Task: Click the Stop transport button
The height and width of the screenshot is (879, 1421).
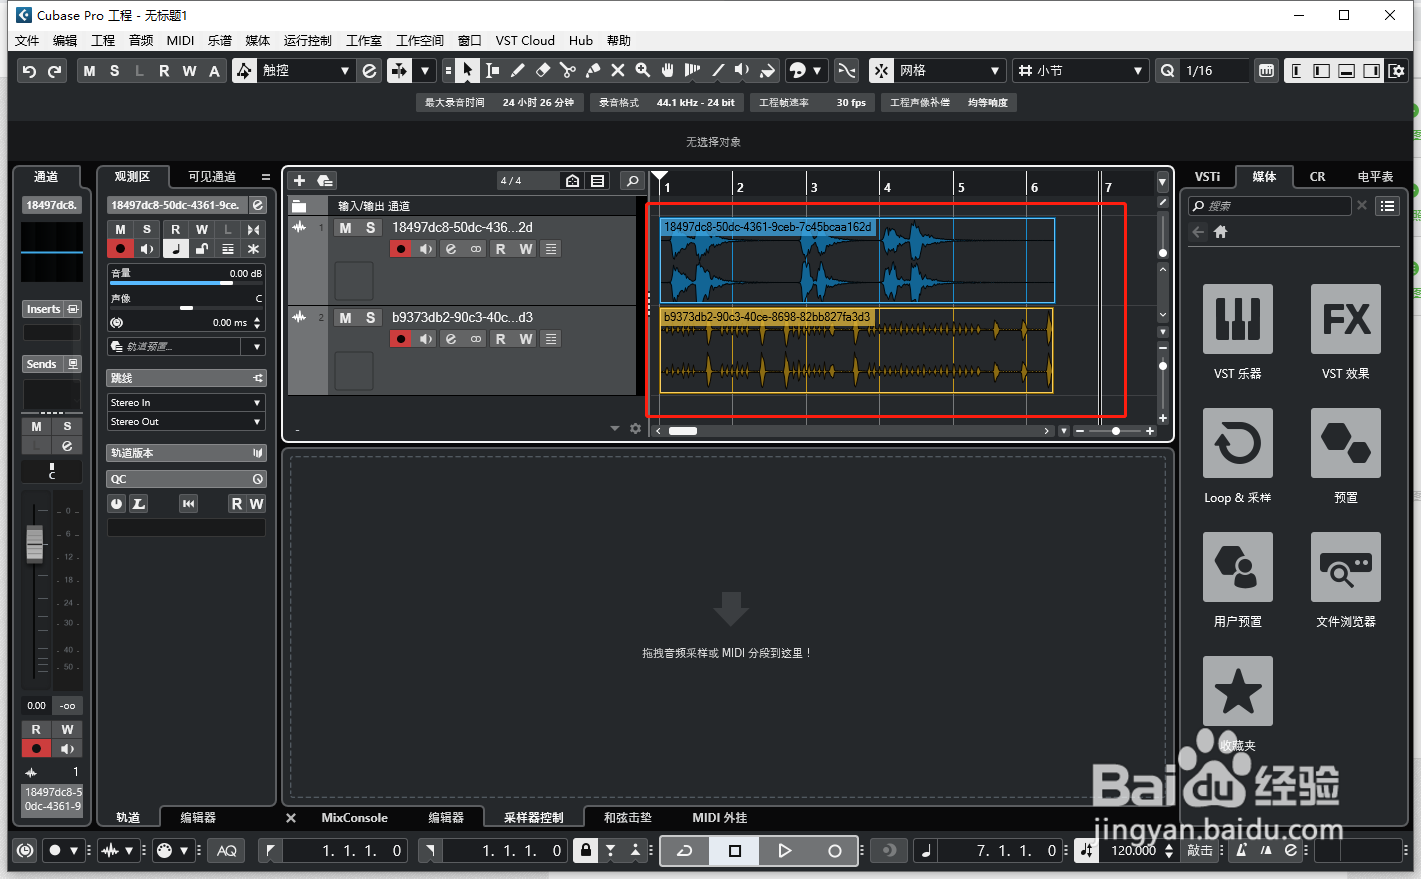Action: pos(735,851)
